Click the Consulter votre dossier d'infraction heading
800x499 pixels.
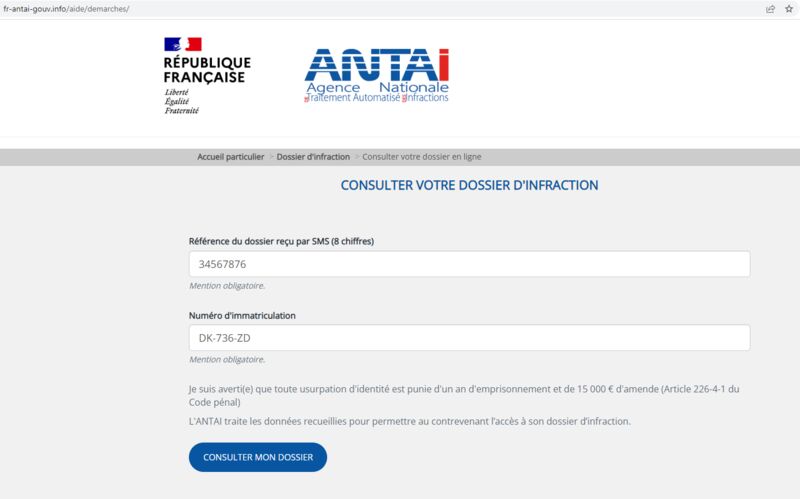[469, 185]
